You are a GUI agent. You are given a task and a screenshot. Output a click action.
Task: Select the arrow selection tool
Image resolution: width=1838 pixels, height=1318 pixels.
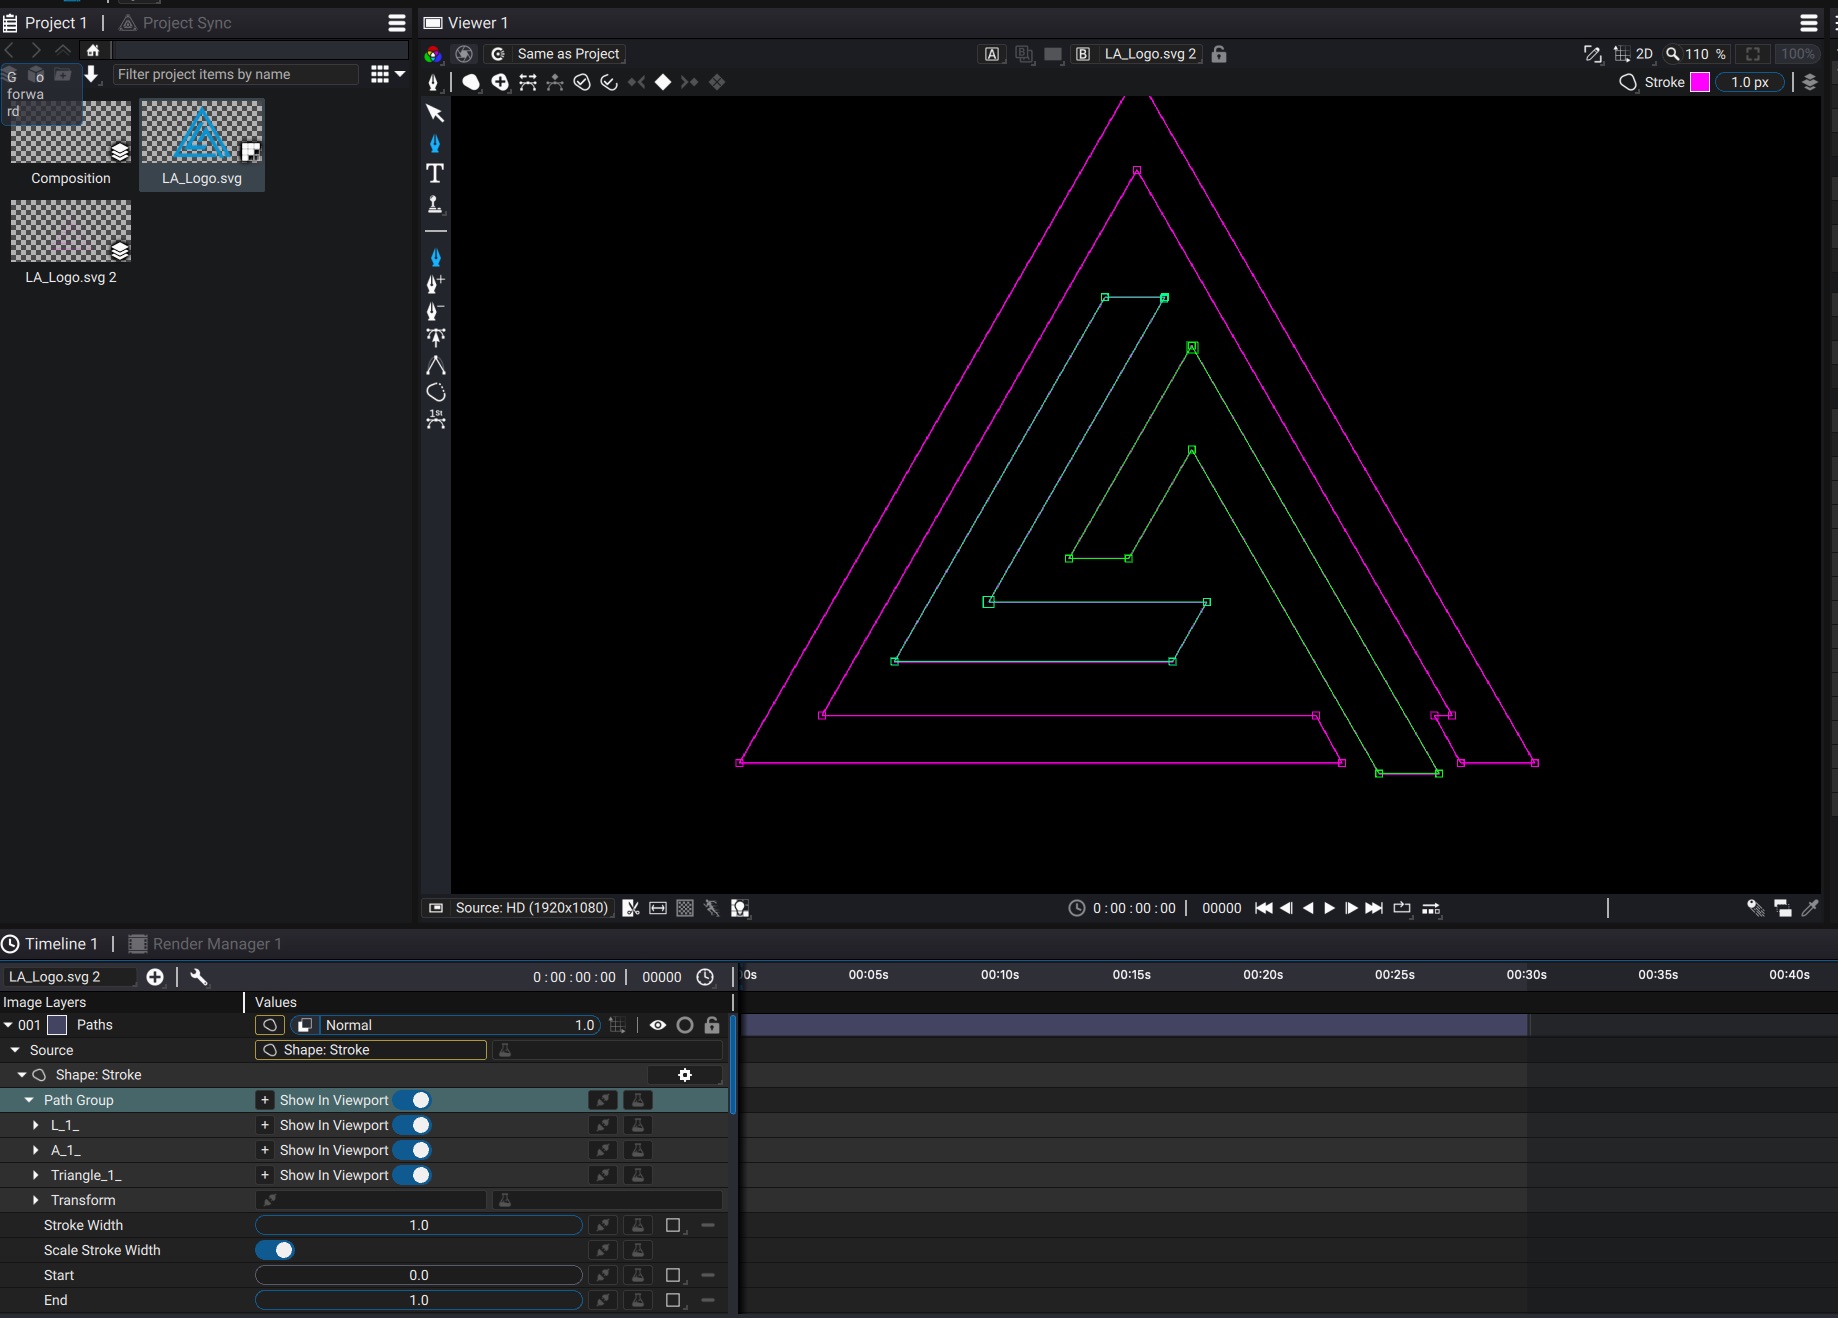435,113
